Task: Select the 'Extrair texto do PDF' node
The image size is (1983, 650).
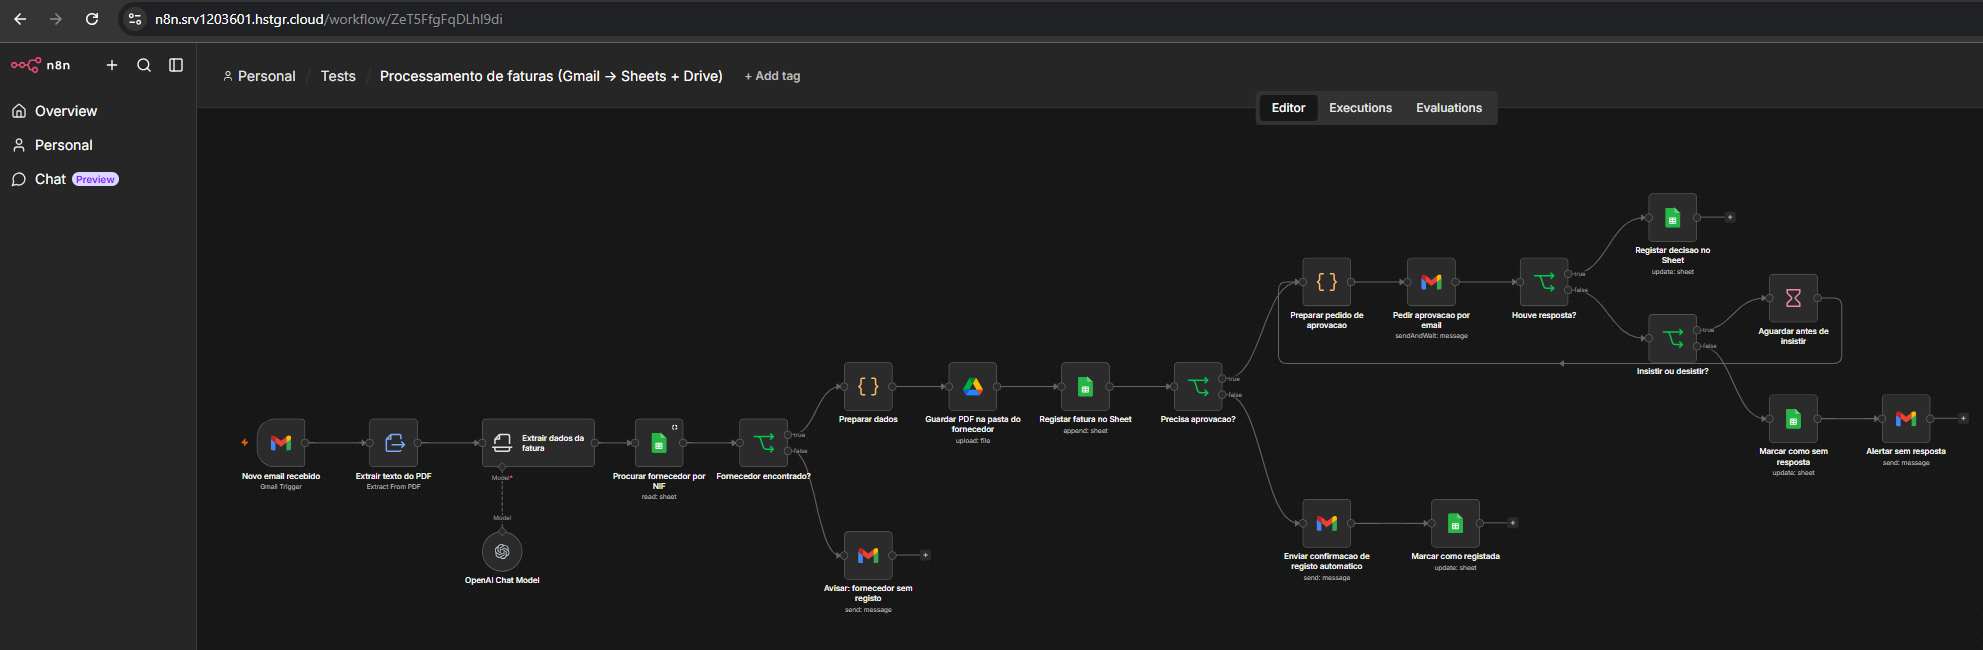Action: (394, 442)
